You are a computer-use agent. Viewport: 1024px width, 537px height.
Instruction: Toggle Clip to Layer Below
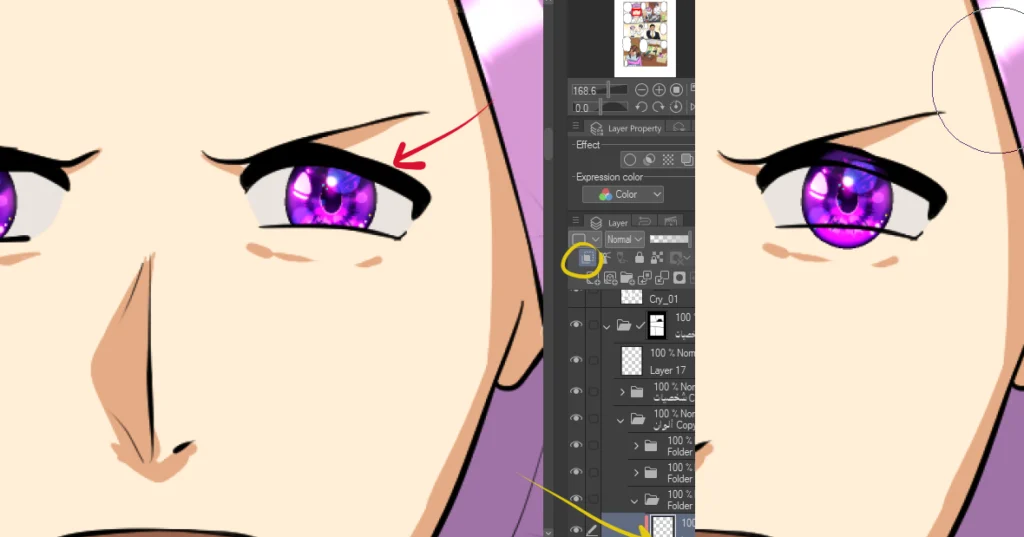coord(587,258)
